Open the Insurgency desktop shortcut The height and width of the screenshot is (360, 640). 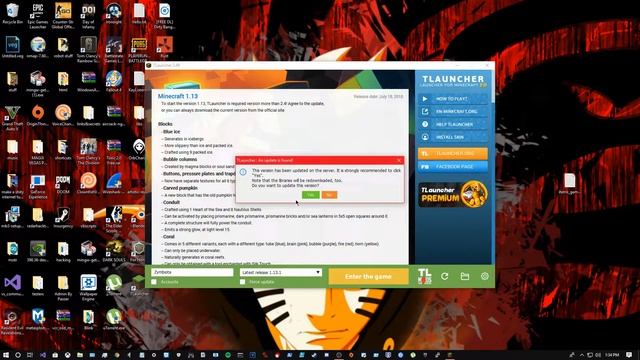coord(63,218)
